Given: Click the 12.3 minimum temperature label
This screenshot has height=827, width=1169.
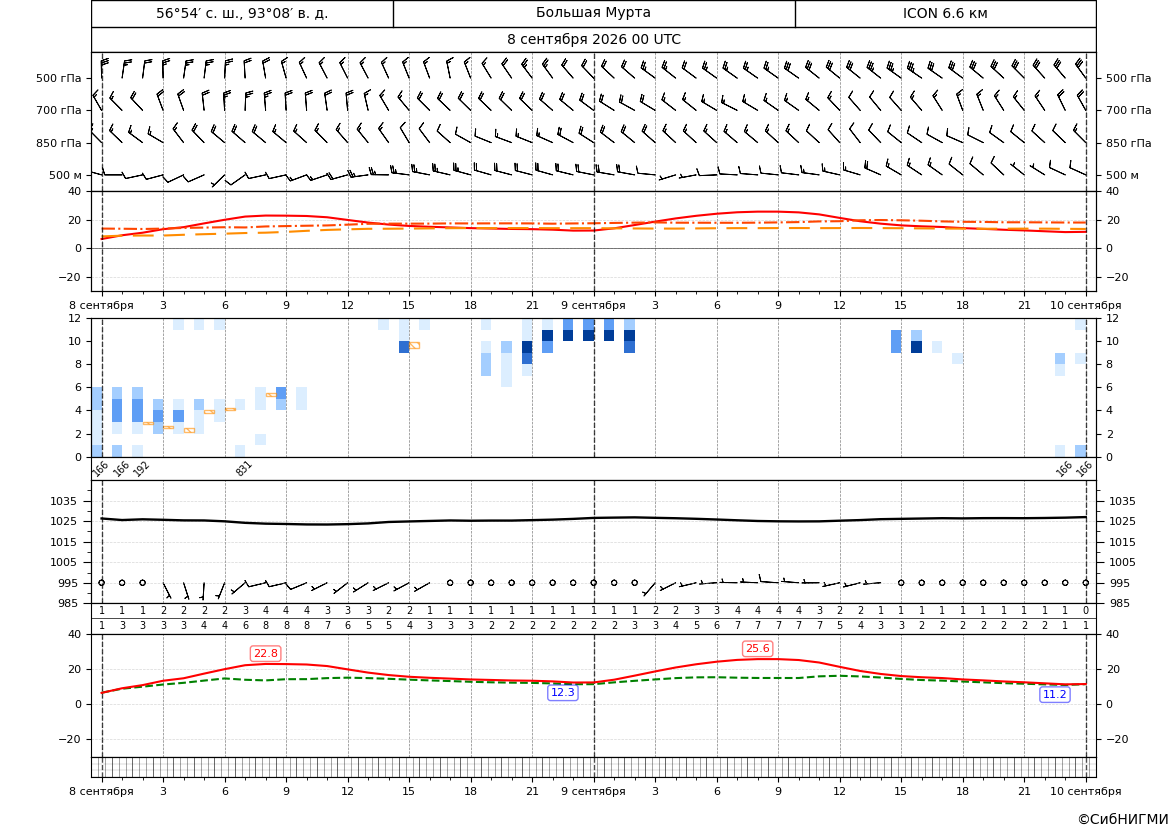Looking at the screenshot, I should (562, 693).
